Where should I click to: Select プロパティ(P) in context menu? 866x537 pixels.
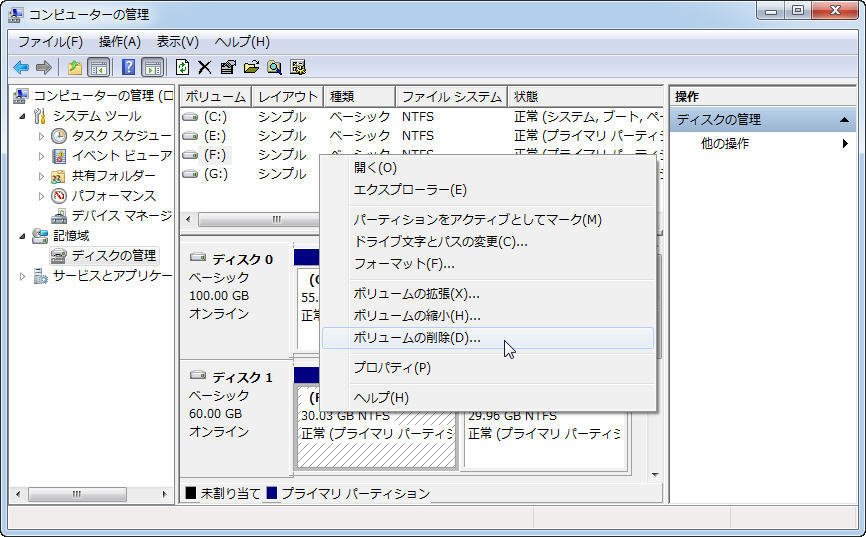(489, 368)
